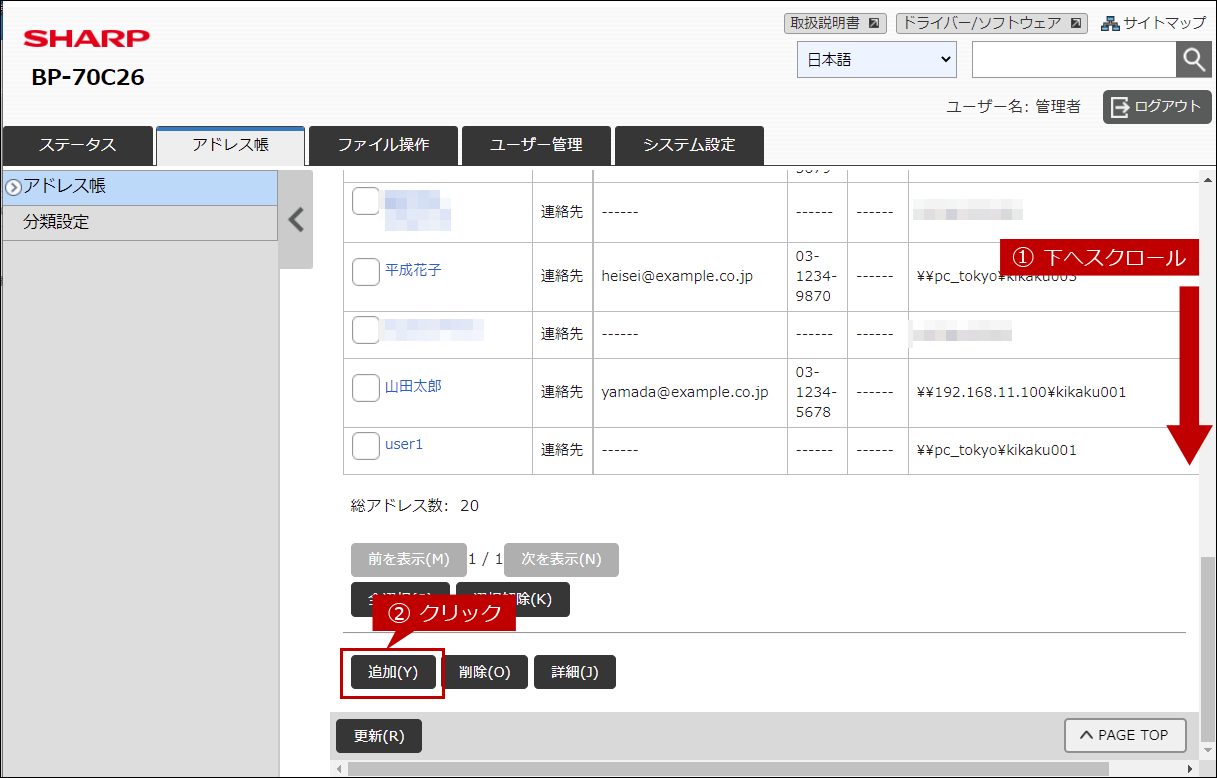
Task: Open ドライバー/ソフトウェア external link
Action: pos(990,23)
